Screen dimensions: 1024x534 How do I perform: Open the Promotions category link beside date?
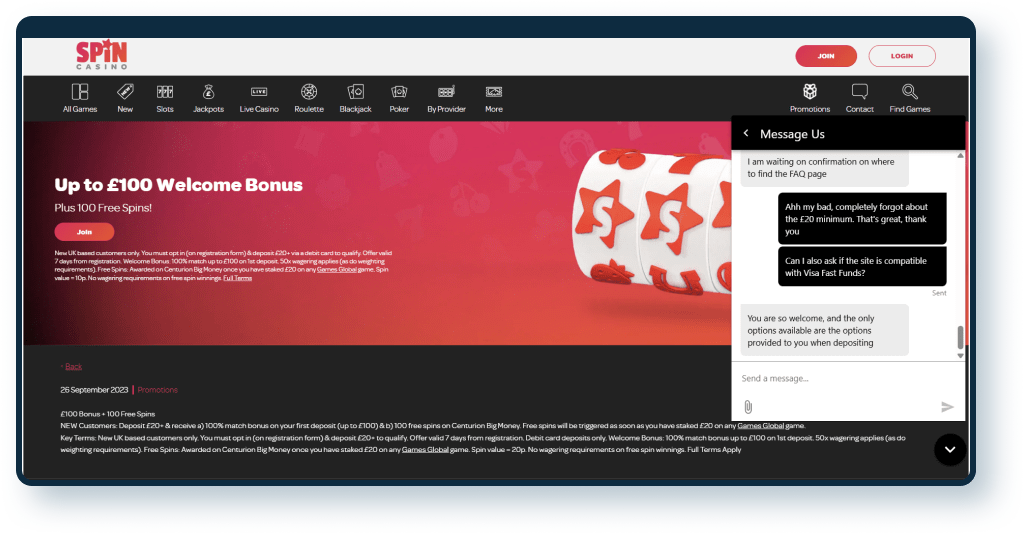tap(157, 390)
